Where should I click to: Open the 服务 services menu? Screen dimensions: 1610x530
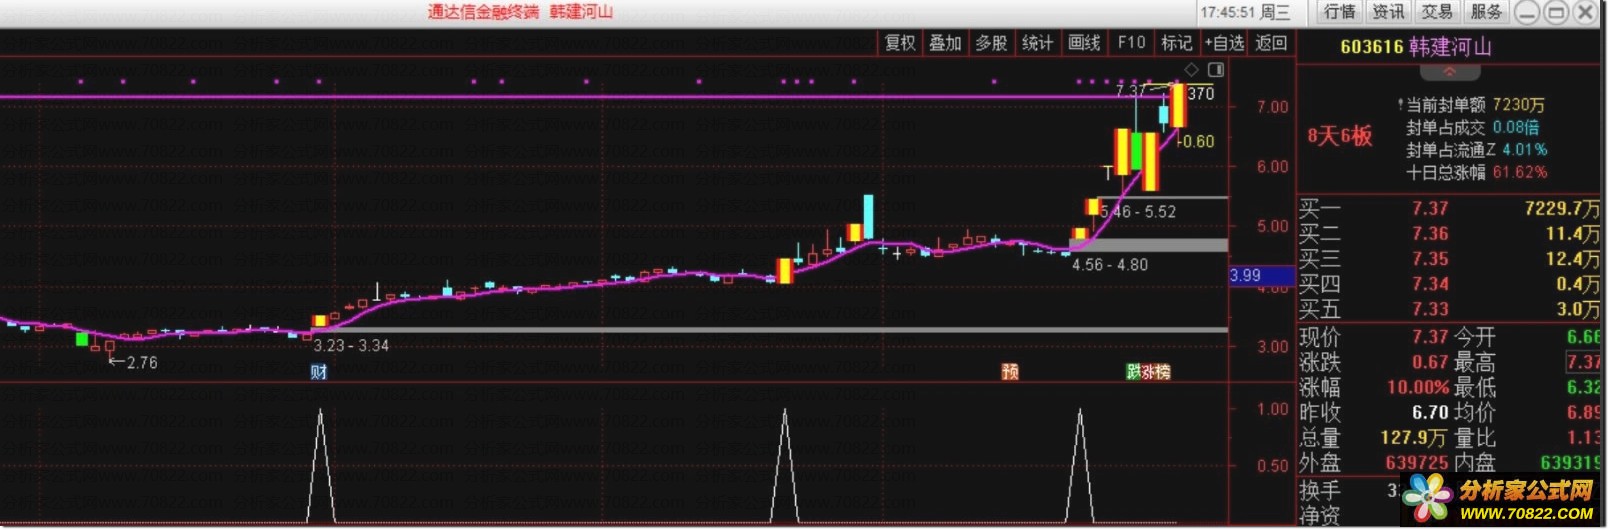[x=1486, y=12]
